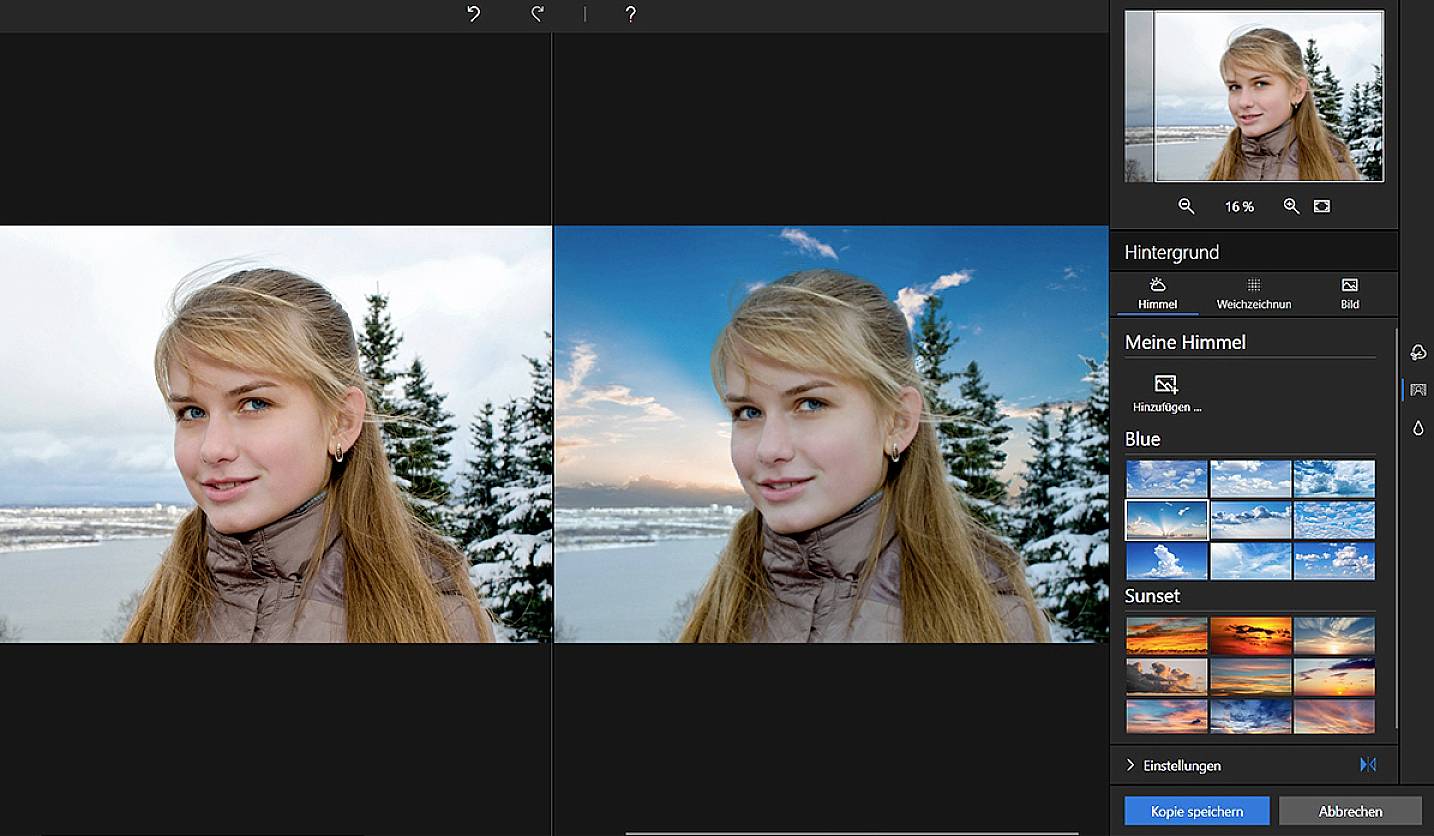
Task: Click the Redo icon in the top toolbar
Action: pos(537,14)
